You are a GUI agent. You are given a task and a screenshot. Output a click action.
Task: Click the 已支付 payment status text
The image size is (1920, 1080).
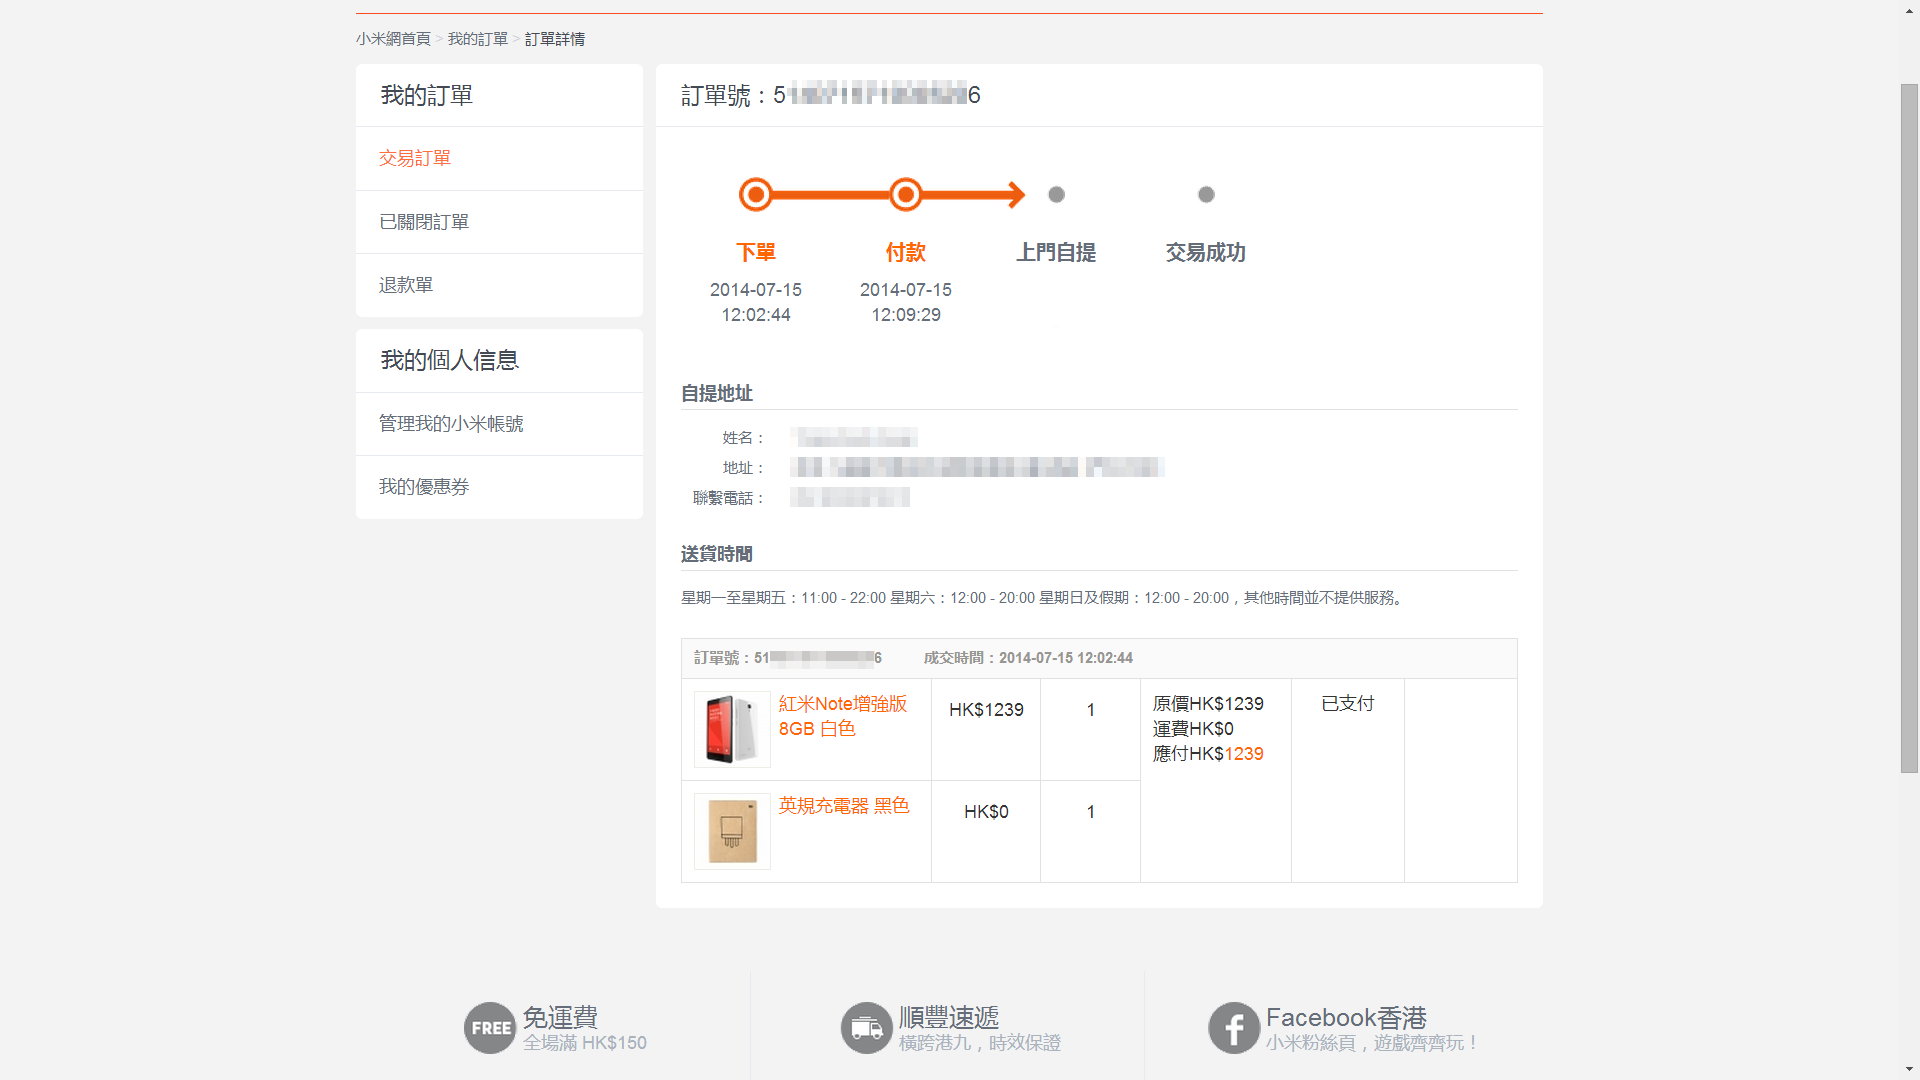(1348, 704)
